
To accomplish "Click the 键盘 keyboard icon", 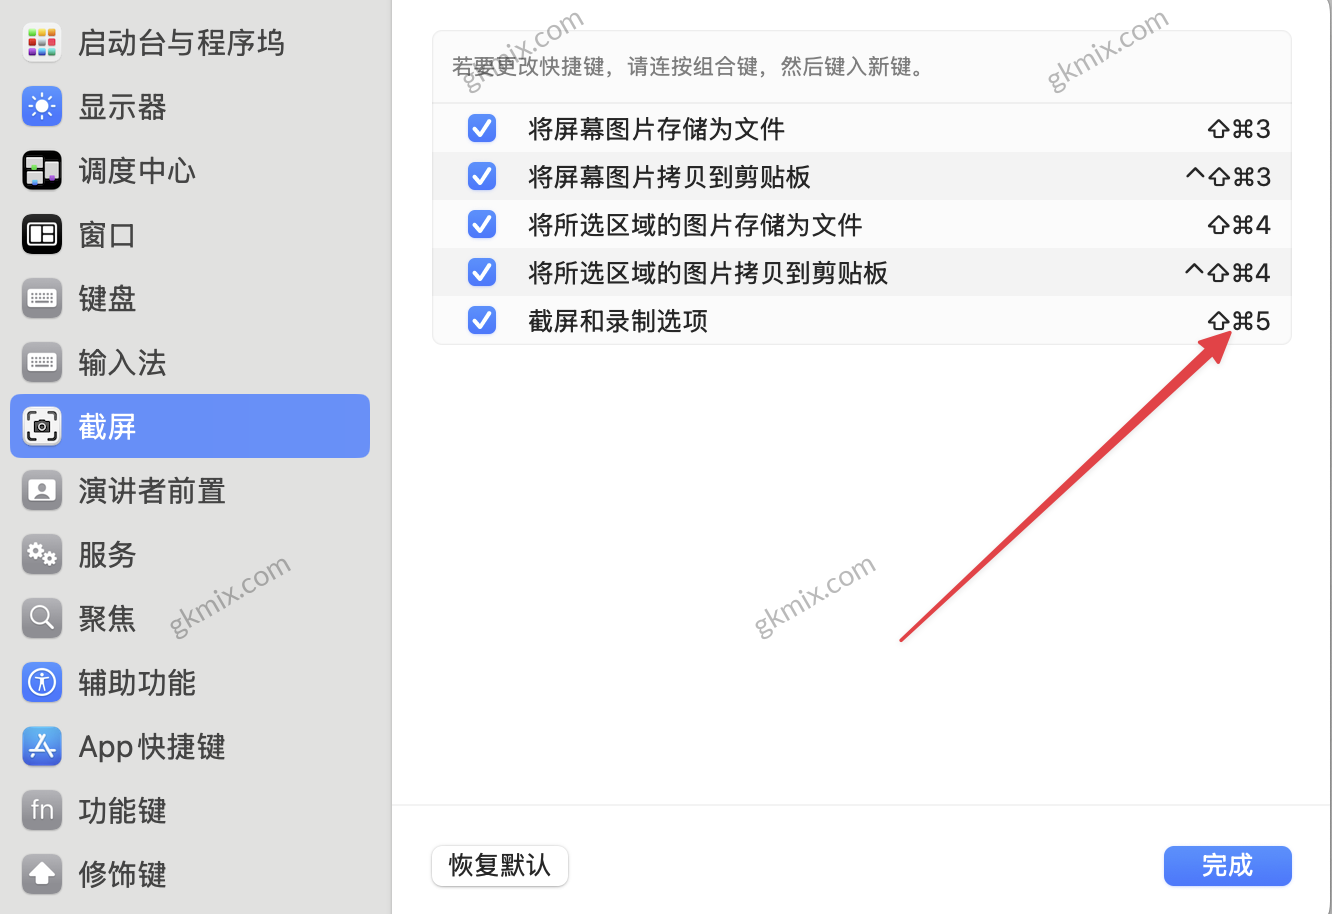I will (x=42, y=299).
